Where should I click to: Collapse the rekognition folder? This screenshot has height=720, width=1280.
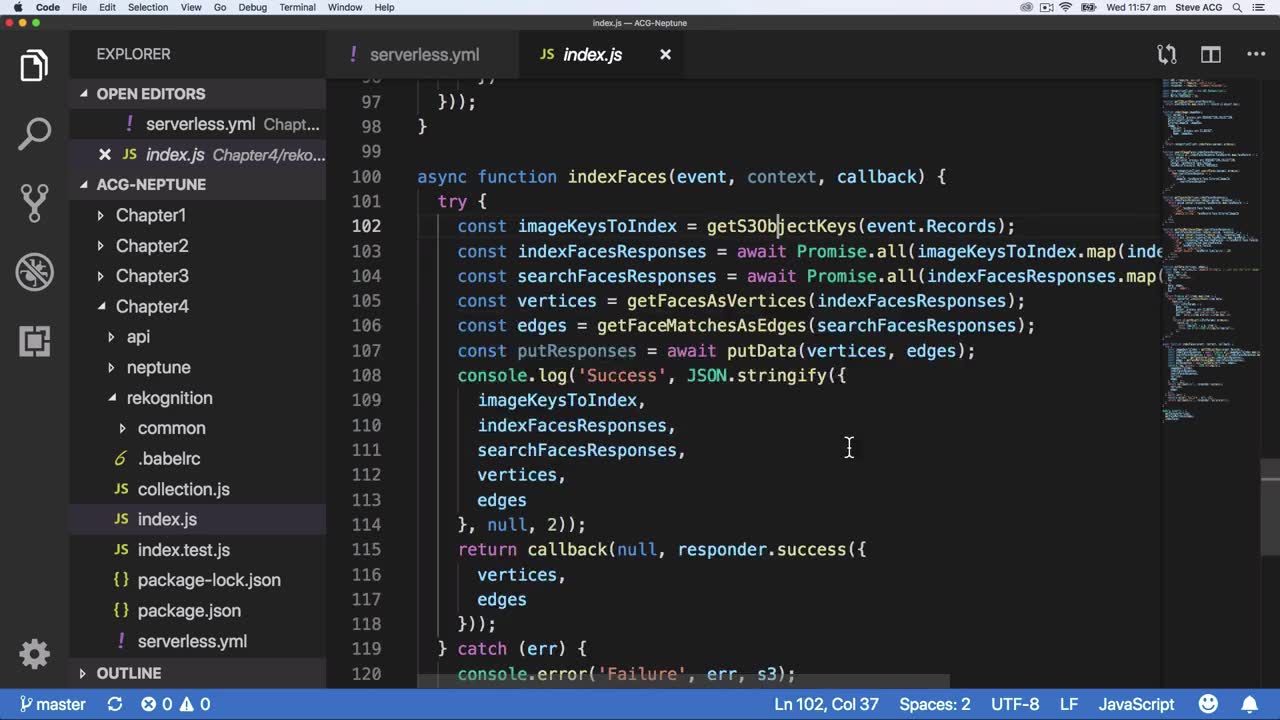(168, 398)
